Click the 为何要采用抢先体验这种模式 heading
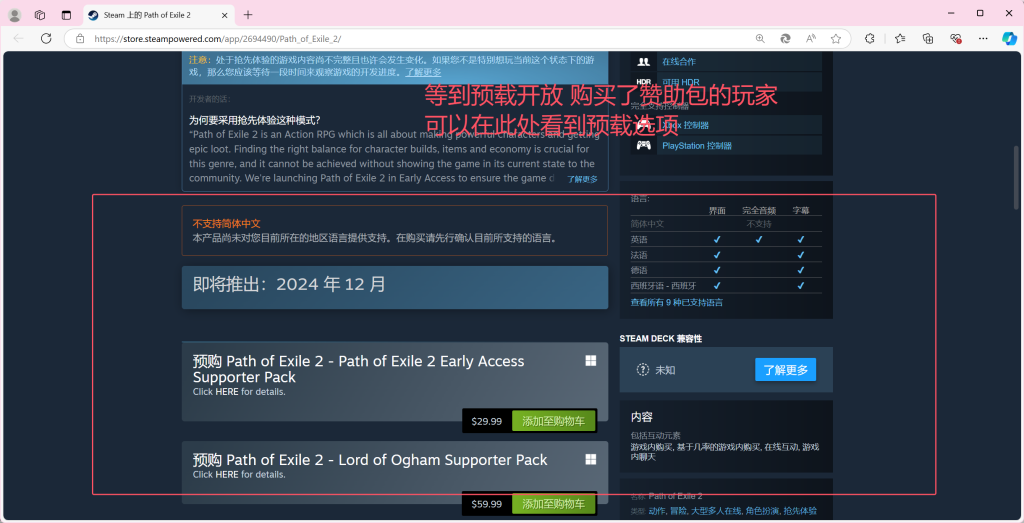The image size is (1024, 523). (x=255, y=120)
